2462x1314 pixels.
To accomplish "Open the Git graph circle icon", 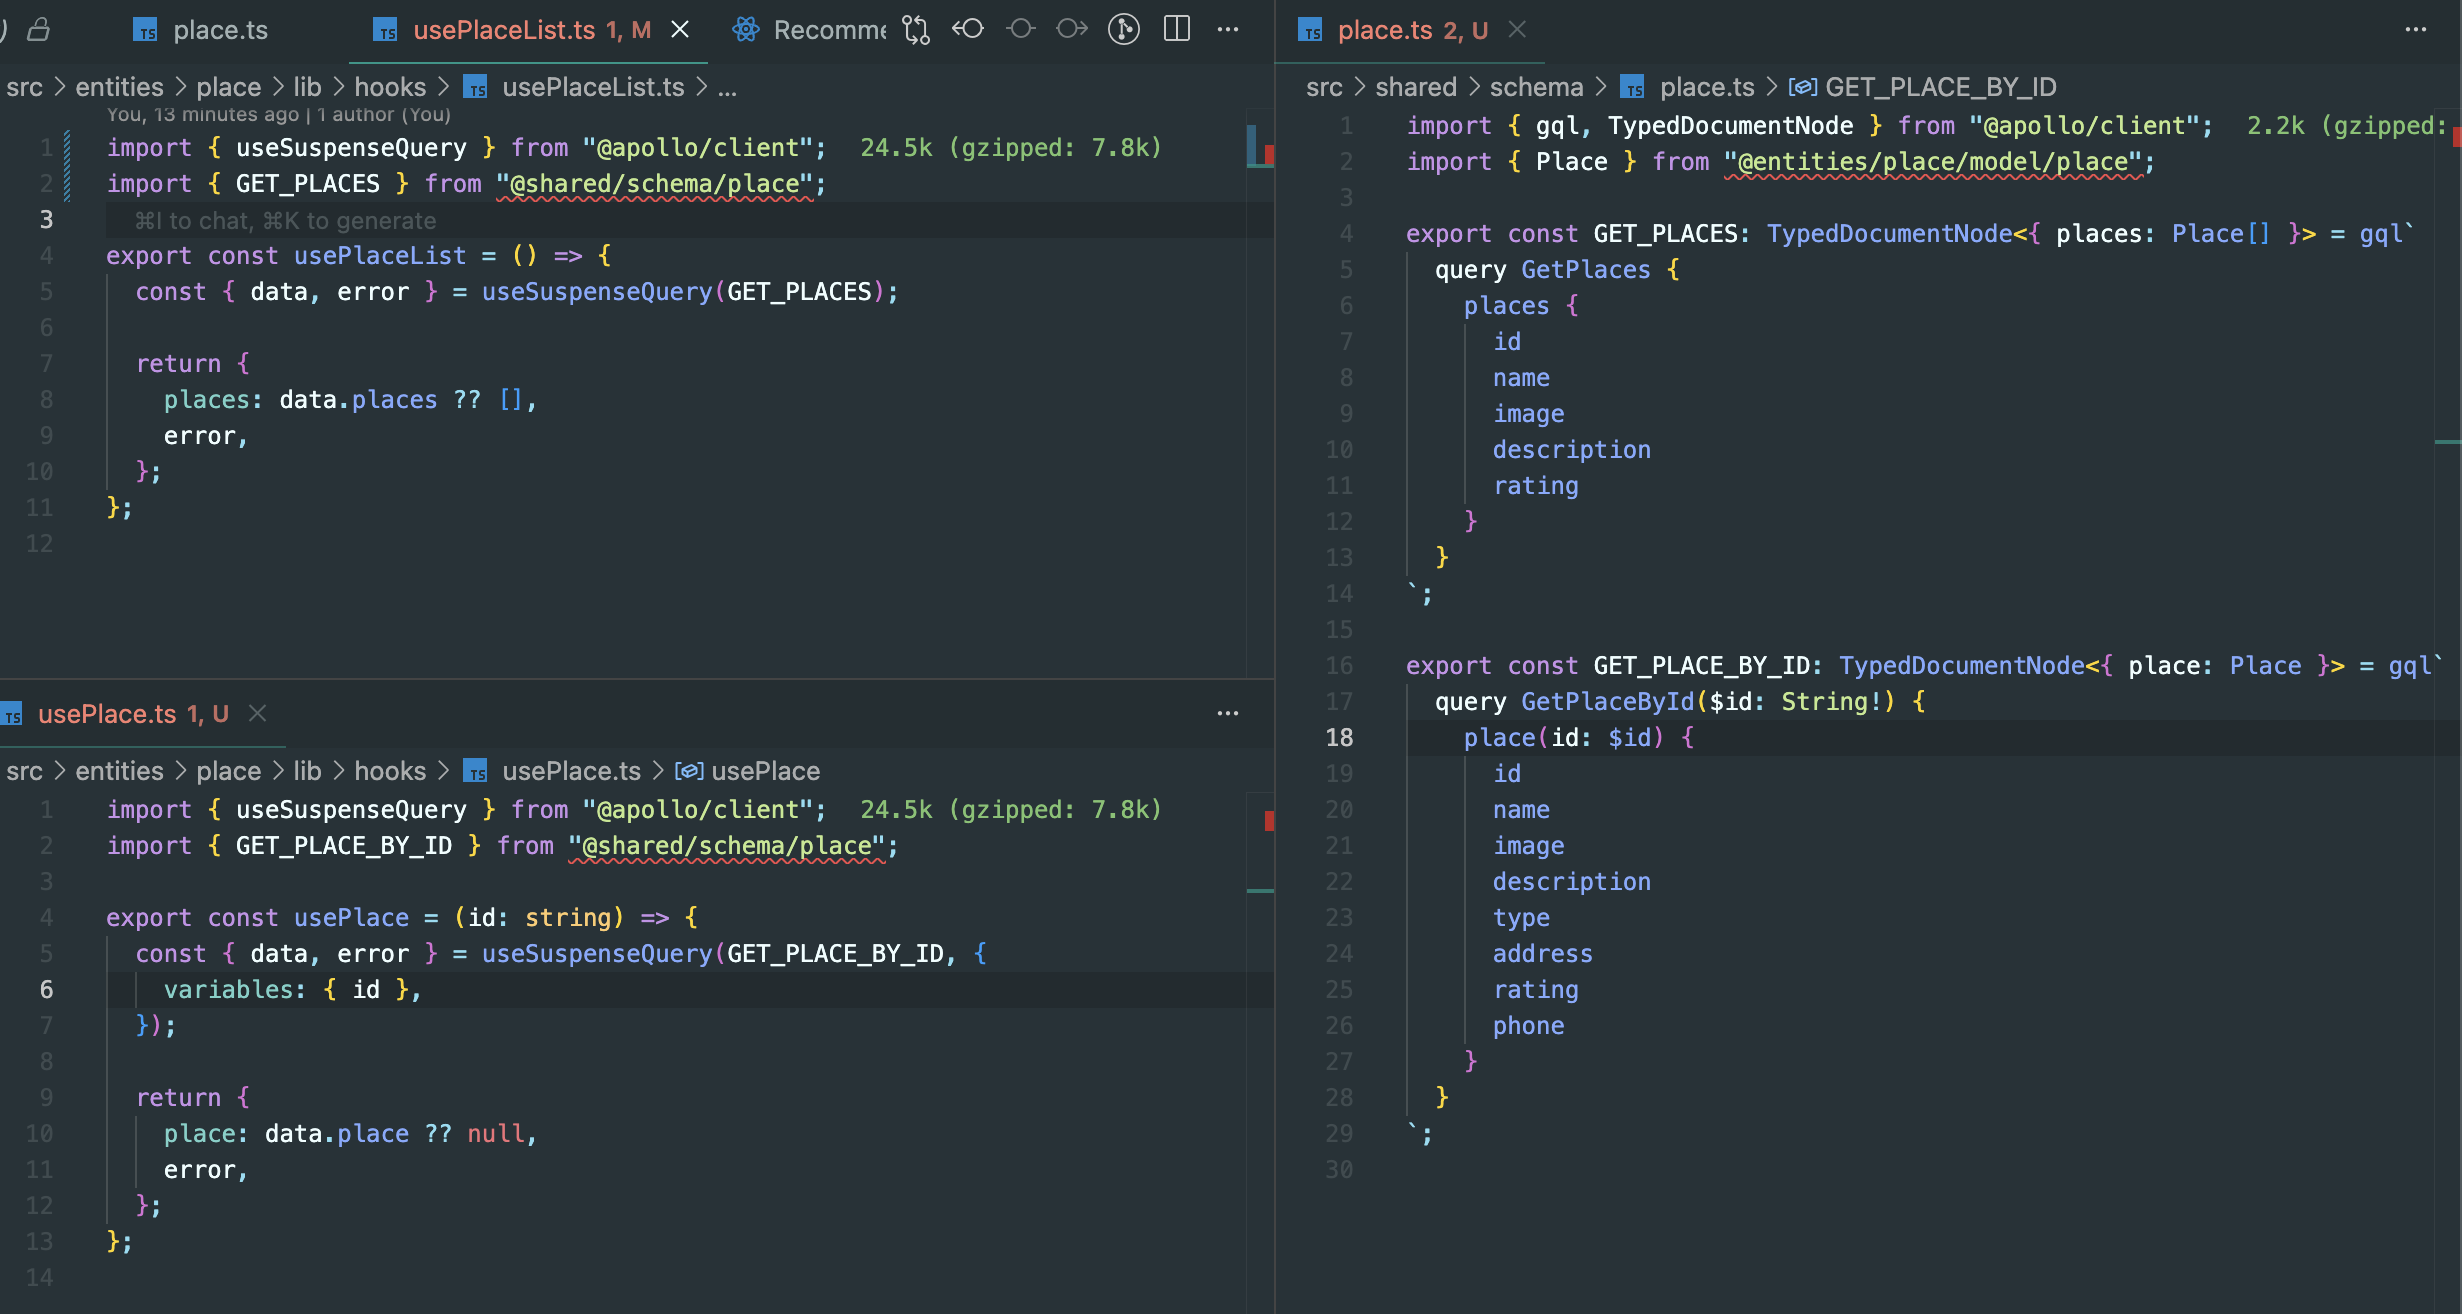I will (1124, 30).
